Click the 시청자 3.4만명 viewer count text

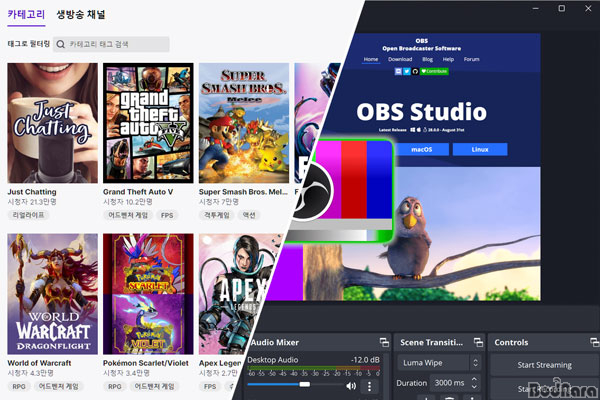pos(126,373)
